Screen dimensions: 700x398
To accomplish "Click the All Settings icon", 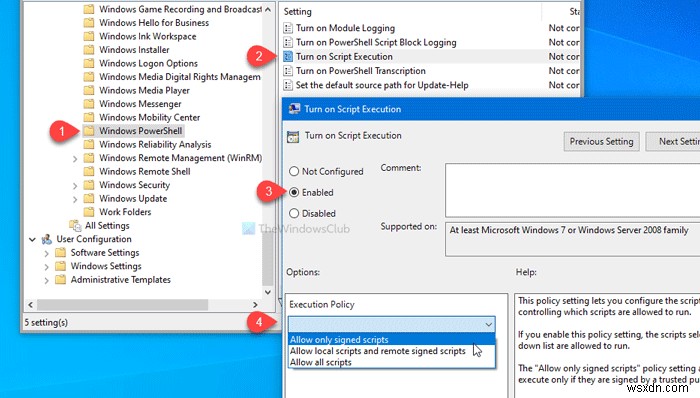I will click(x=75, y=225).
